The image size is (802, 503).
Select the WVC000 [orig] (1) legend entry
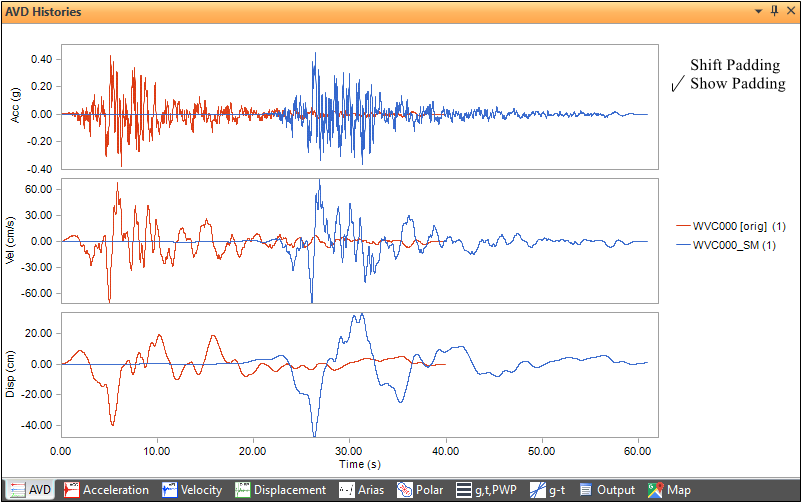tap(734, 227)
